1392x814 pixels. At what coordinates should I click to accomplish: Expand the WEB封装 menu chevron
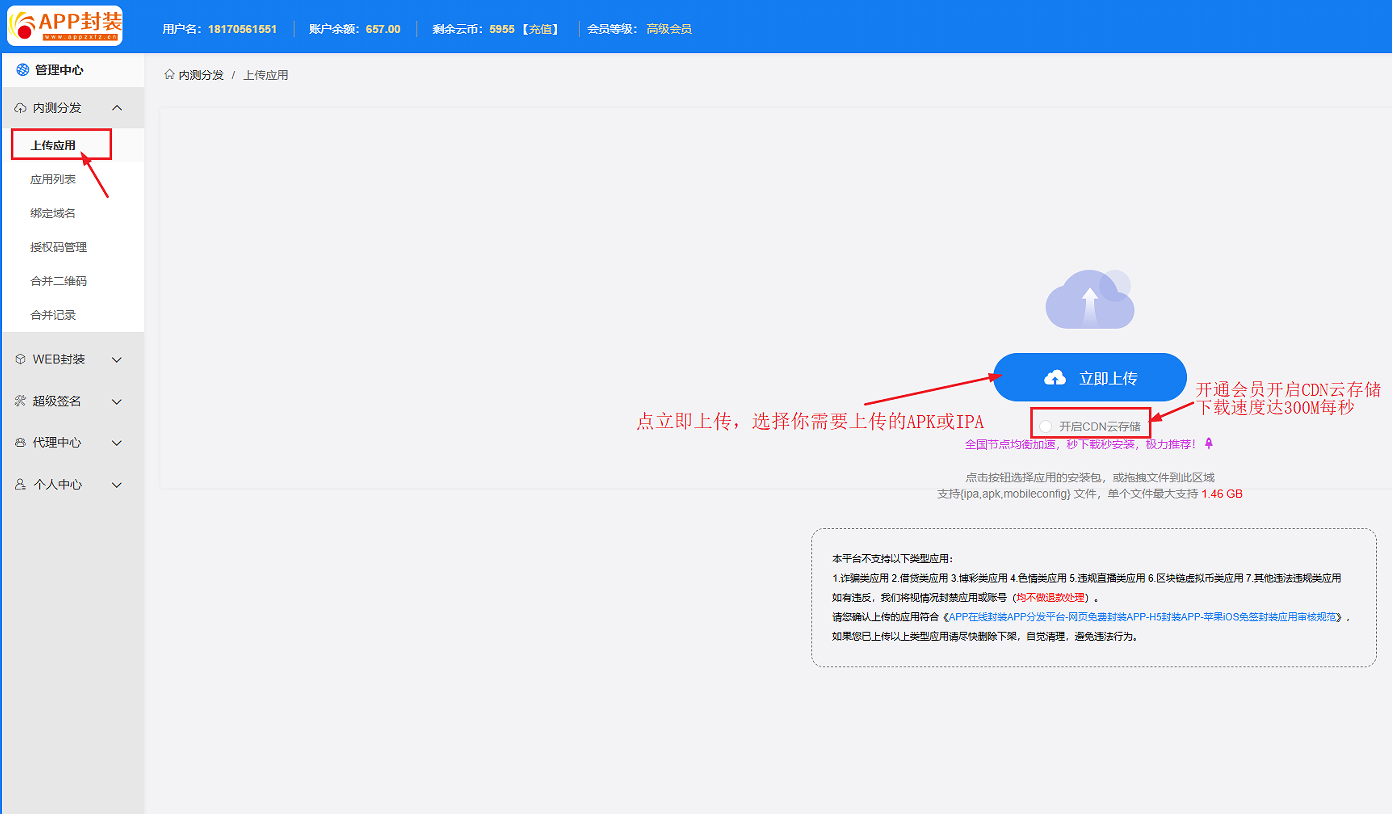(117, 359)
